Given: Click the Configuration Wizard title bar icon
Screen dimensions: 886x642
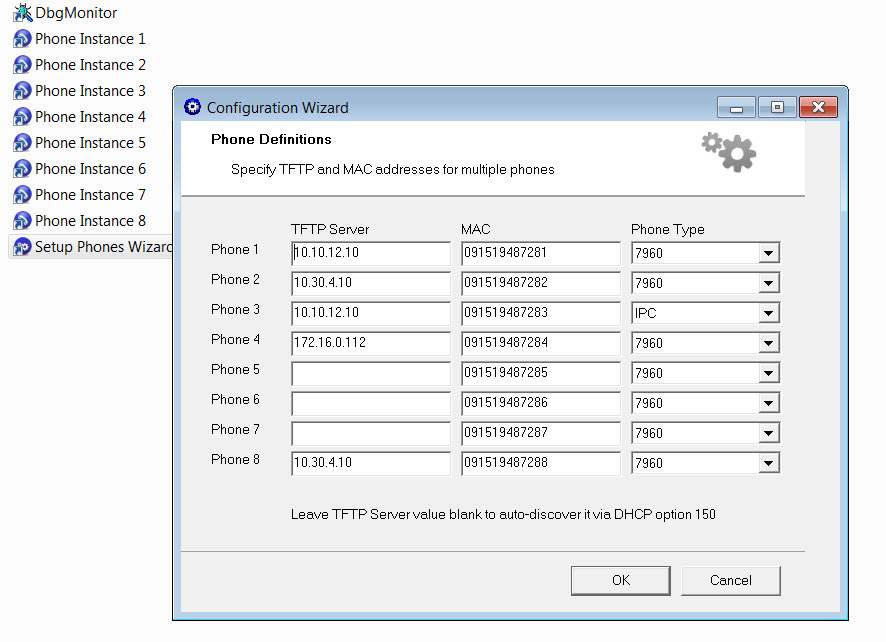Looking at the screenshot, I should (193, 107).
